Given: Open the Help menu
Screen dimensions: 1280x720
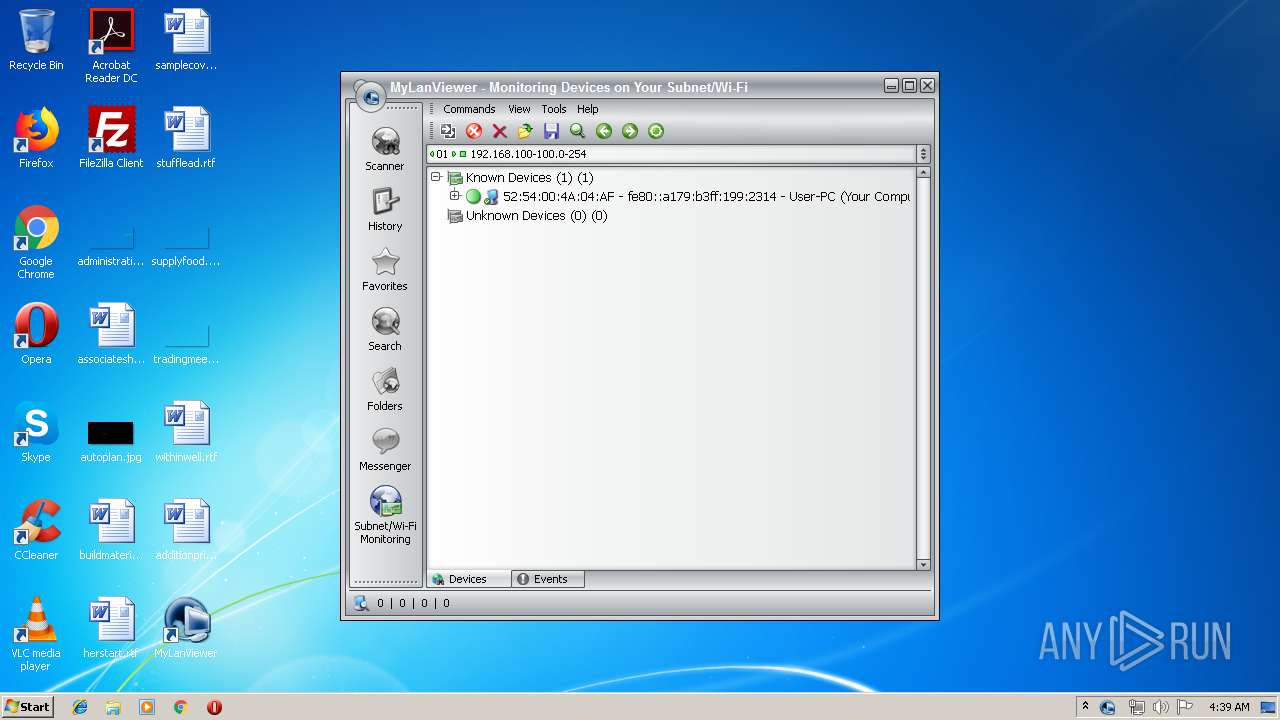Looking at the screenshot, I should pos(588,109).
